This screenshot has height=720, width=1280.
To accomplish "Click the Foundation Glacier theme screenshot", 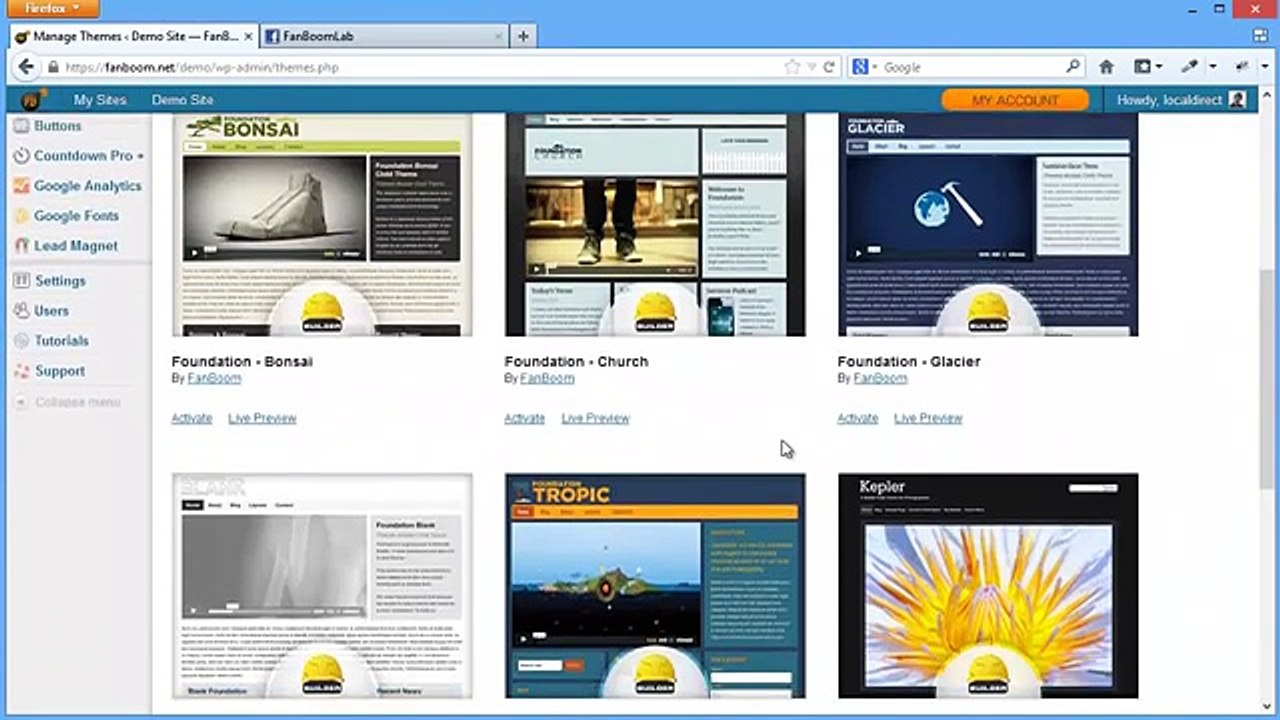I will tap(988, 225).
